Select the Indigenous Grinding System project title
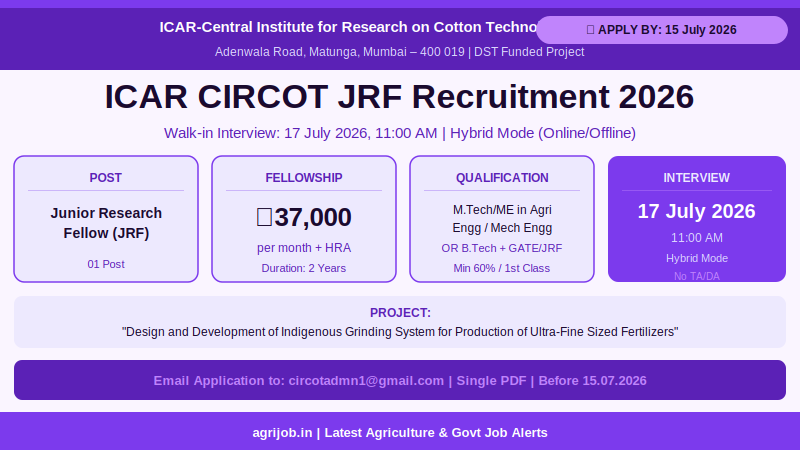The width and height of the screenshot is (800, 450). (x=400, y=332)
